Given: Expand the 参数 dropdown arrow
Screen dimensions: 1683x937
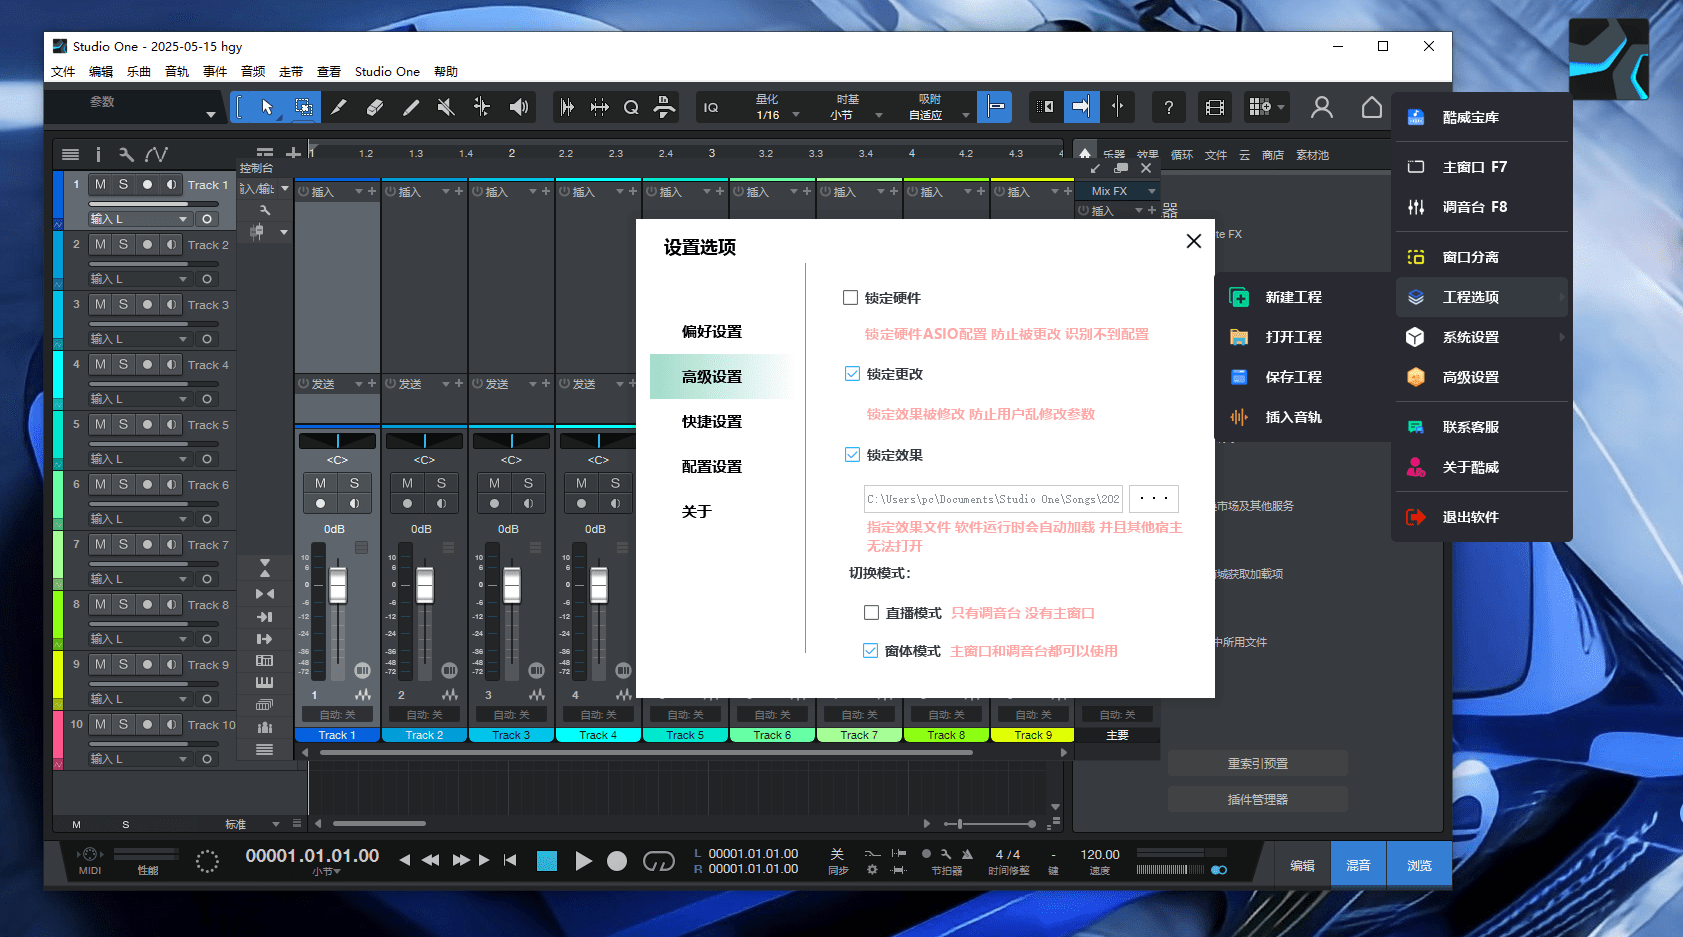Looking at the screenshot, I should click(211, 114).
